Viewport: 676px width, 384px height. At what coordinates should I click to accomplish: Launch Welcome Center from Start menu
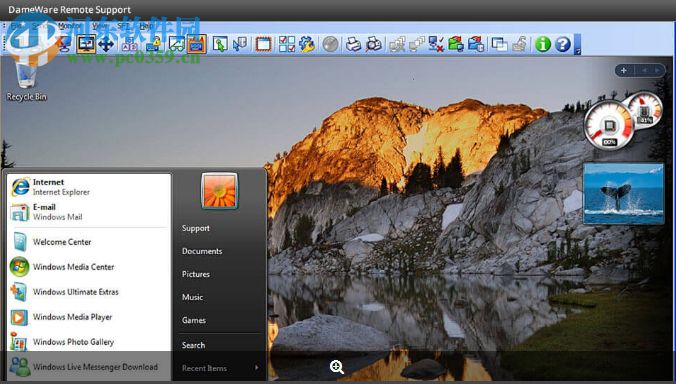(88, 242)
